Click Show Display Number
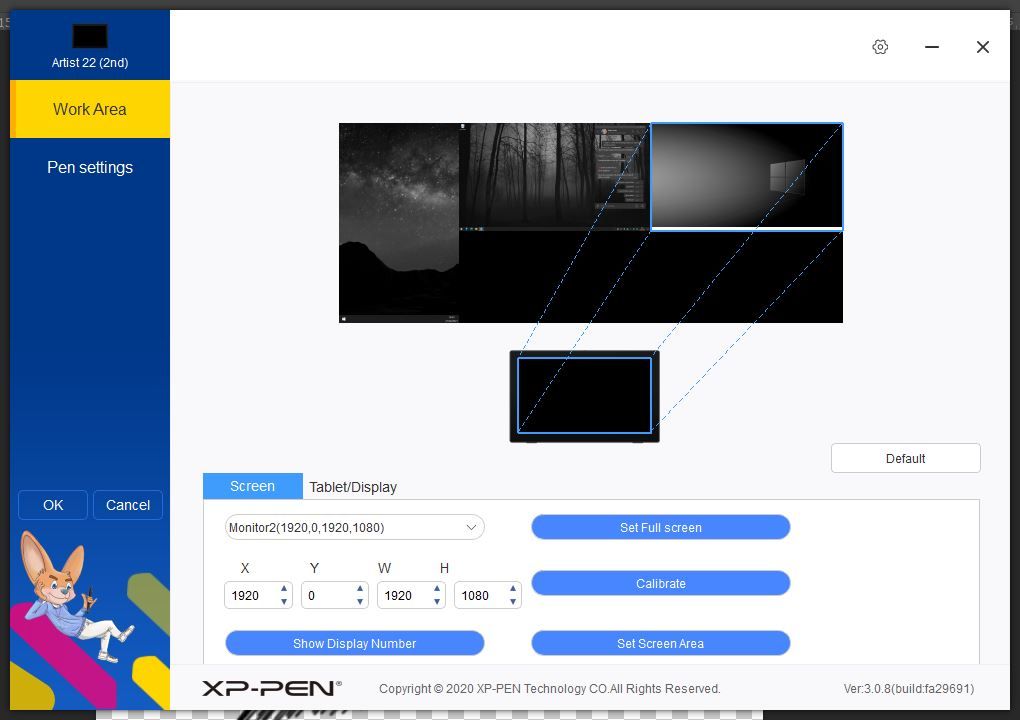1020x720 pixels. 355,643
